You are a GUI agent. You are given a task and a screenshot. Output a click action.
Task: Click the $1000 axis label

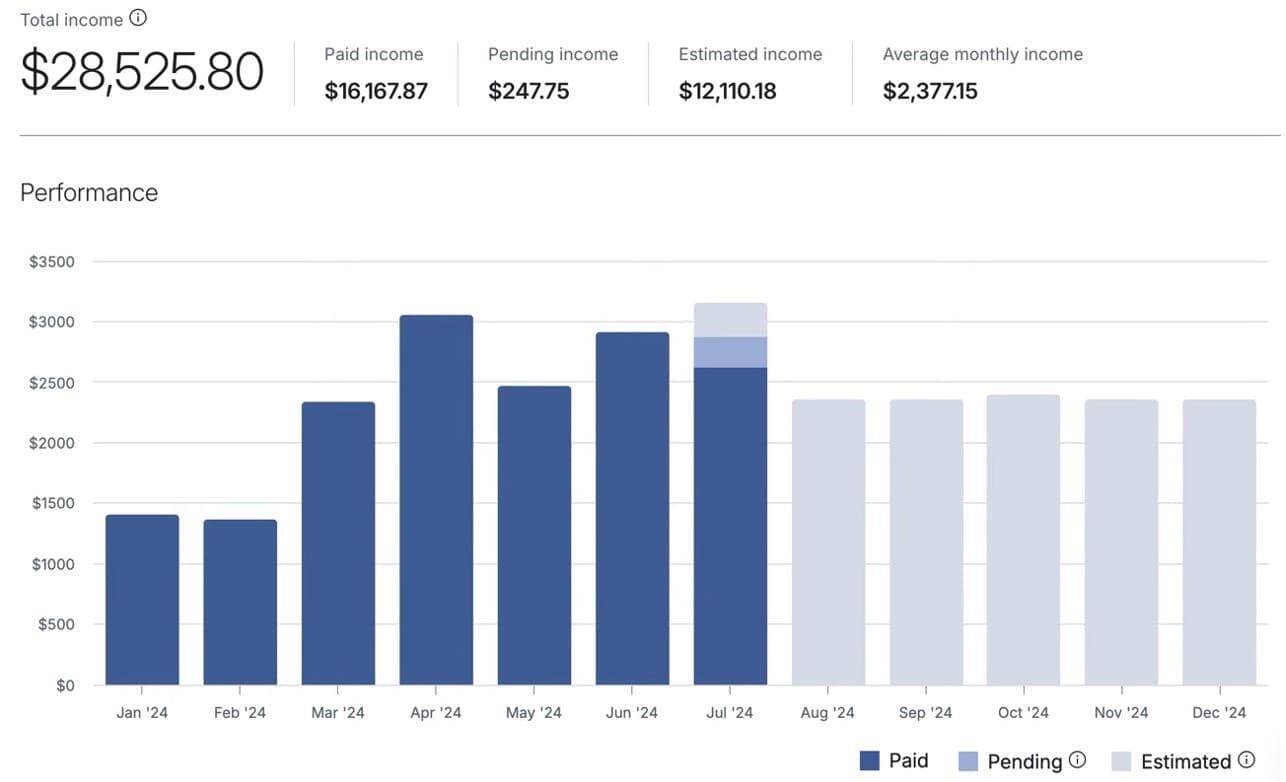(x=52, y=564)
